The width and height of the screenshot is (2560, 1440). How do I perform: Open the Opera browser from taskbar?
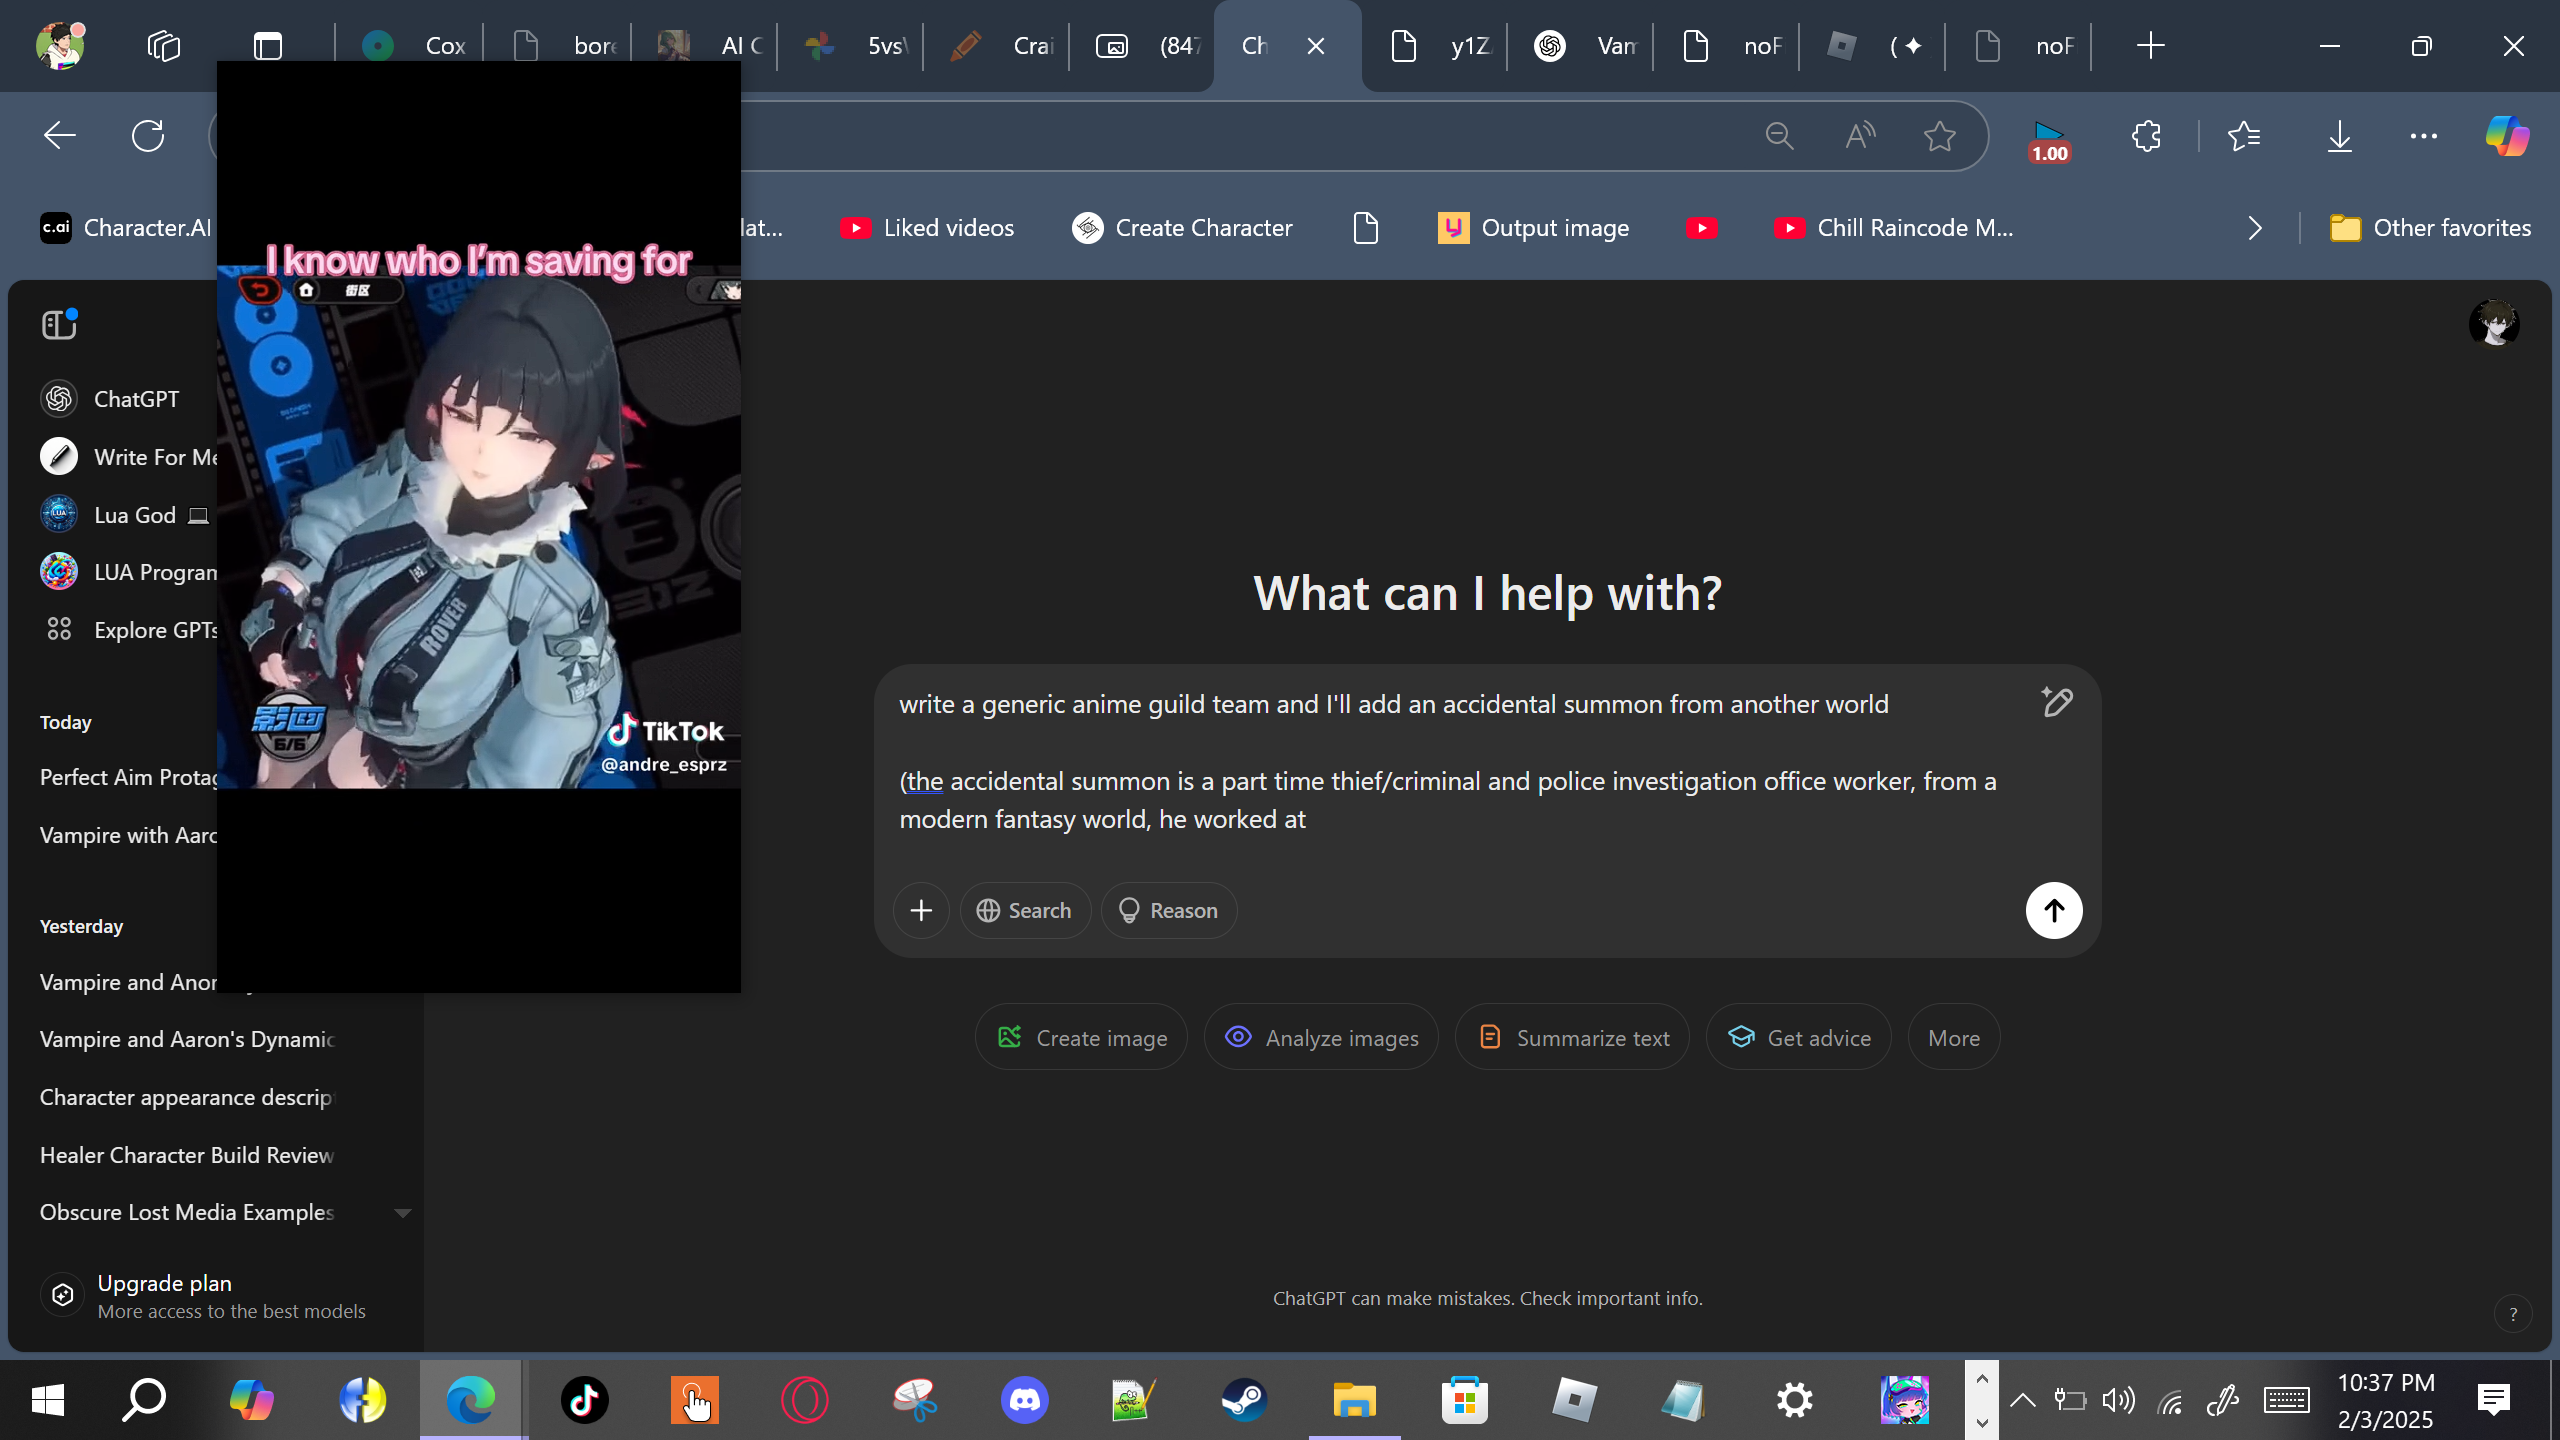[805, 1400]
